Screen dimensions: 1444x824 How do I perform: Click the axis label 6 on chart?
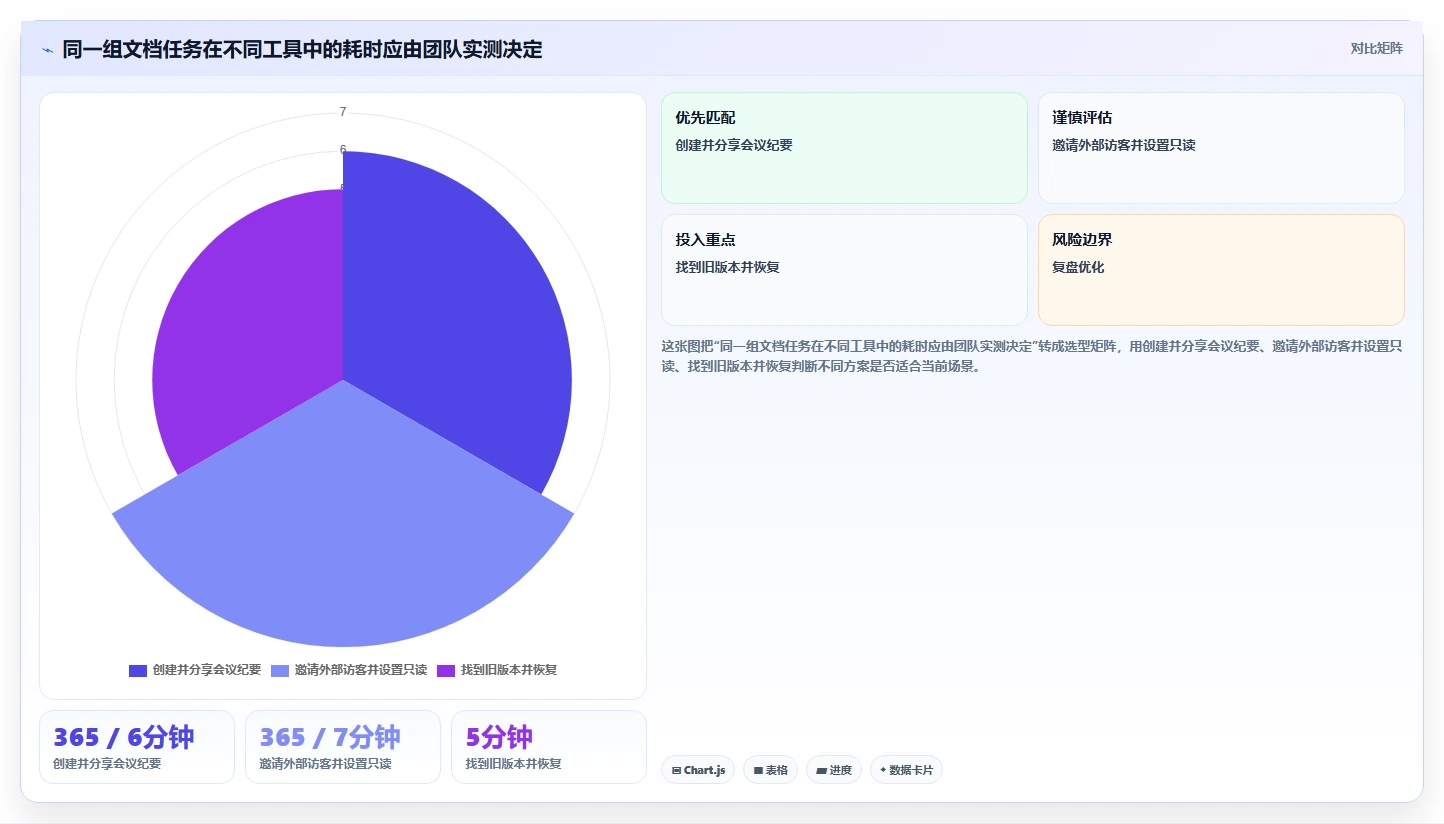click(x=343, y=150)
